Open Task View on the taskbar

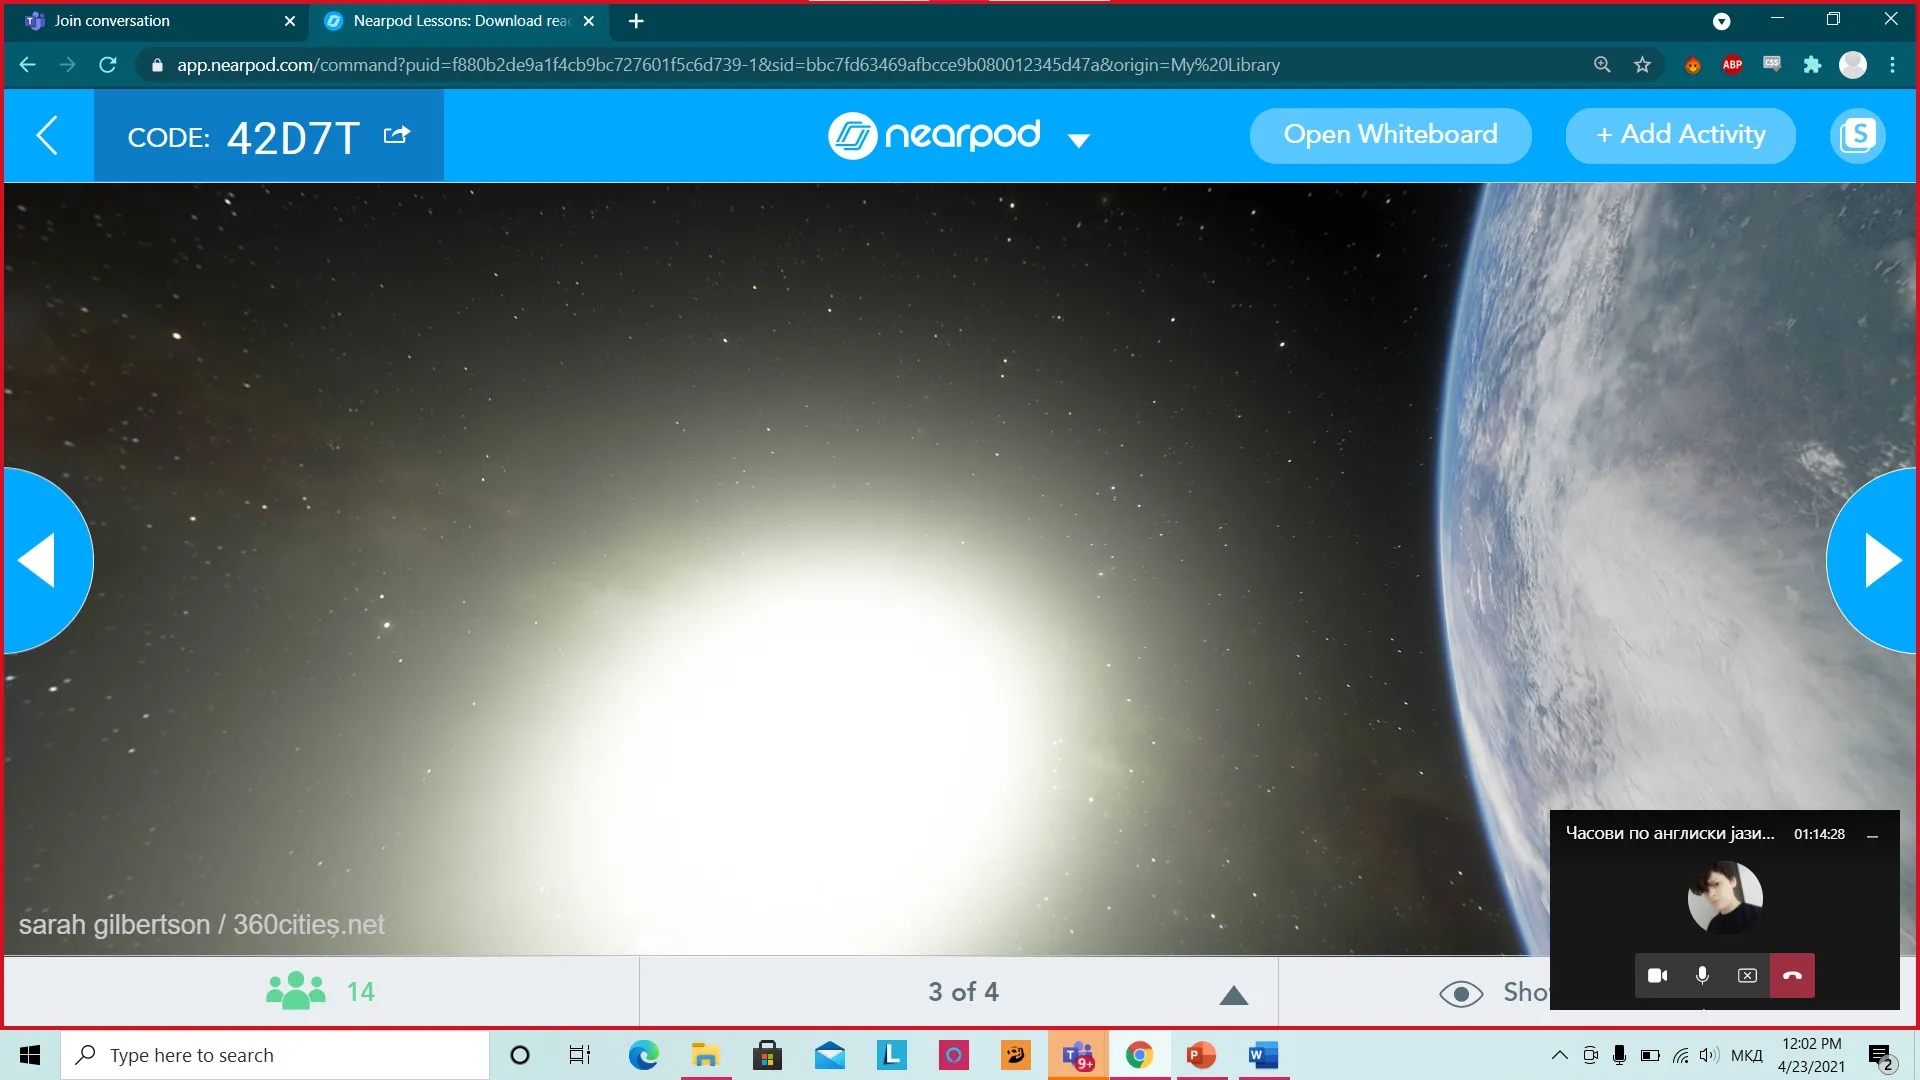[x=580, y=1055]
